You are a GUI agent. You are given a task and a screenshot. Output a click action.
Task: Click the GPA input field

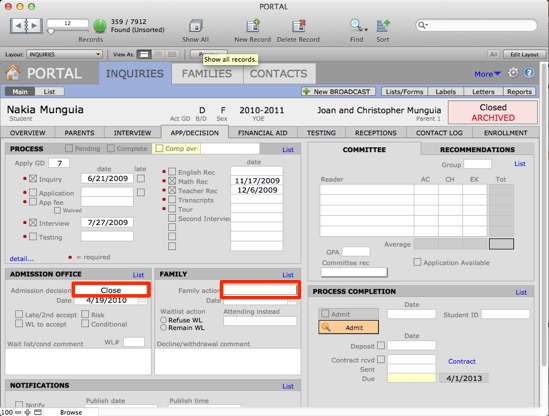point(356,252)
